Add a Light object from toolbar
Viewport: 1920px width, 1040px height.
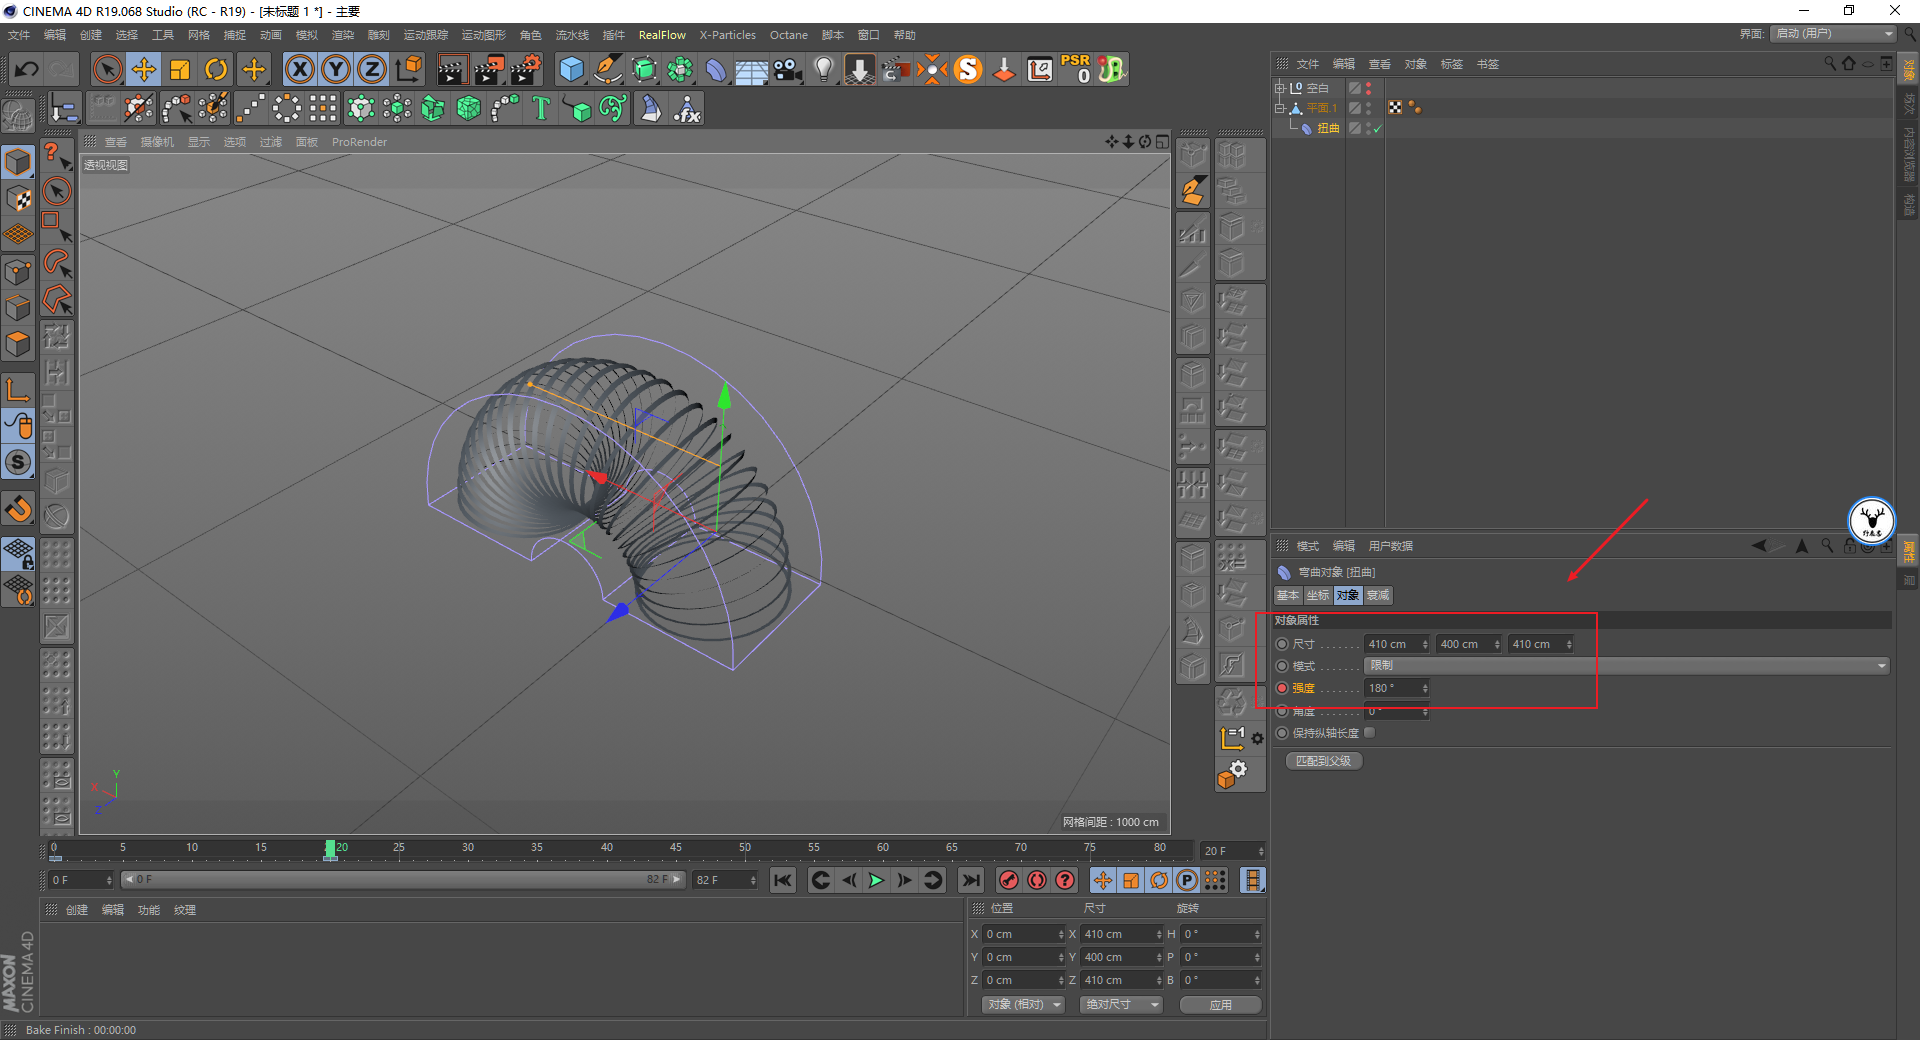tap(823, 69)
